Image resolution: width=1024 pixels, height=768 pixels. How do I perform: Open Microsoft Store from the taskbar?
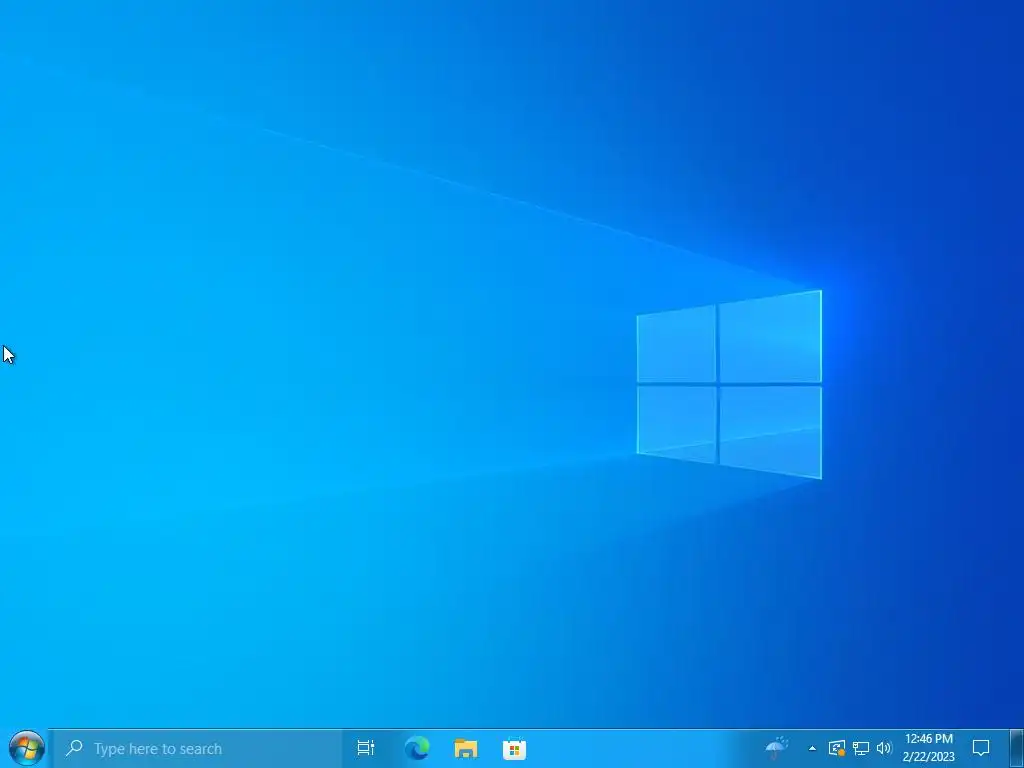(x=515, y=748)
